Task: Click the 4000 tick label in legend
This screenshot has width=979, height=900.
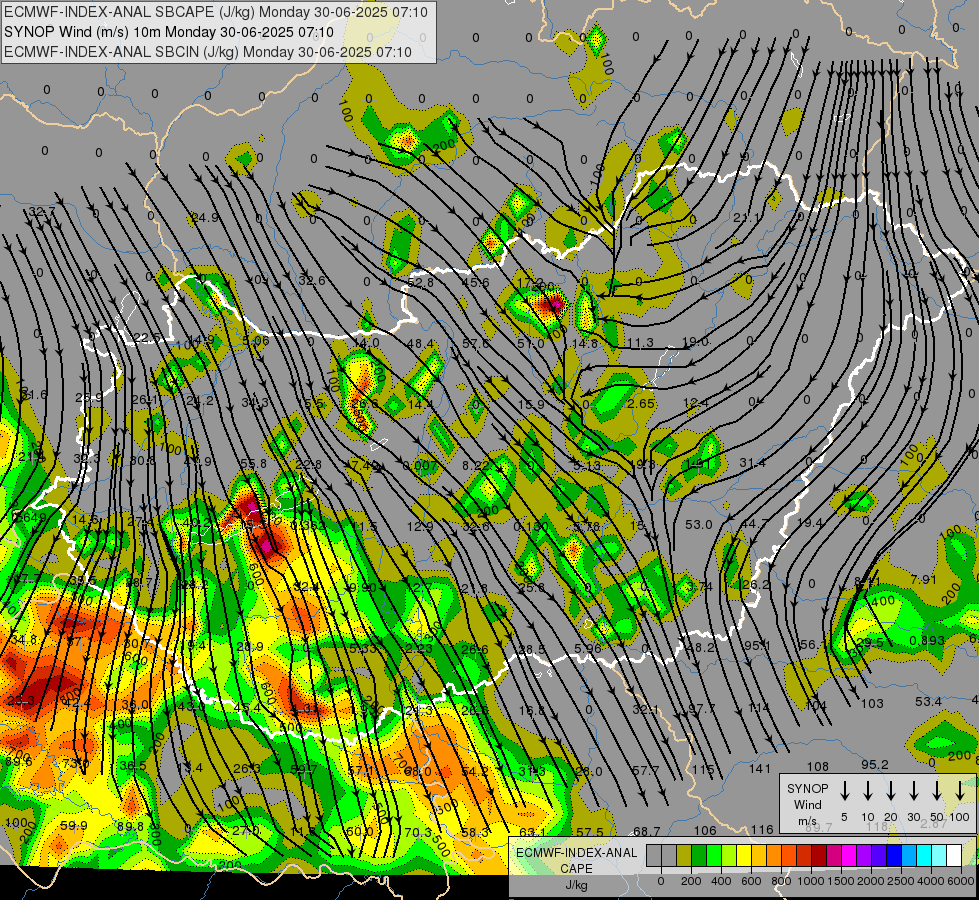Action: point(931,881)
